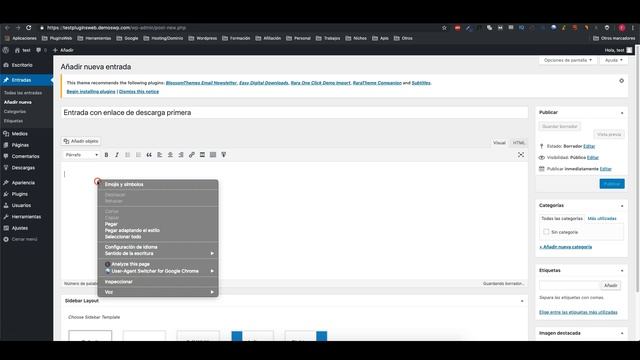Image resolution: width=640 pixels, height=360 pixels.
Task: Open Herramientas in the admin sidebar
Action: click(26, 217)
